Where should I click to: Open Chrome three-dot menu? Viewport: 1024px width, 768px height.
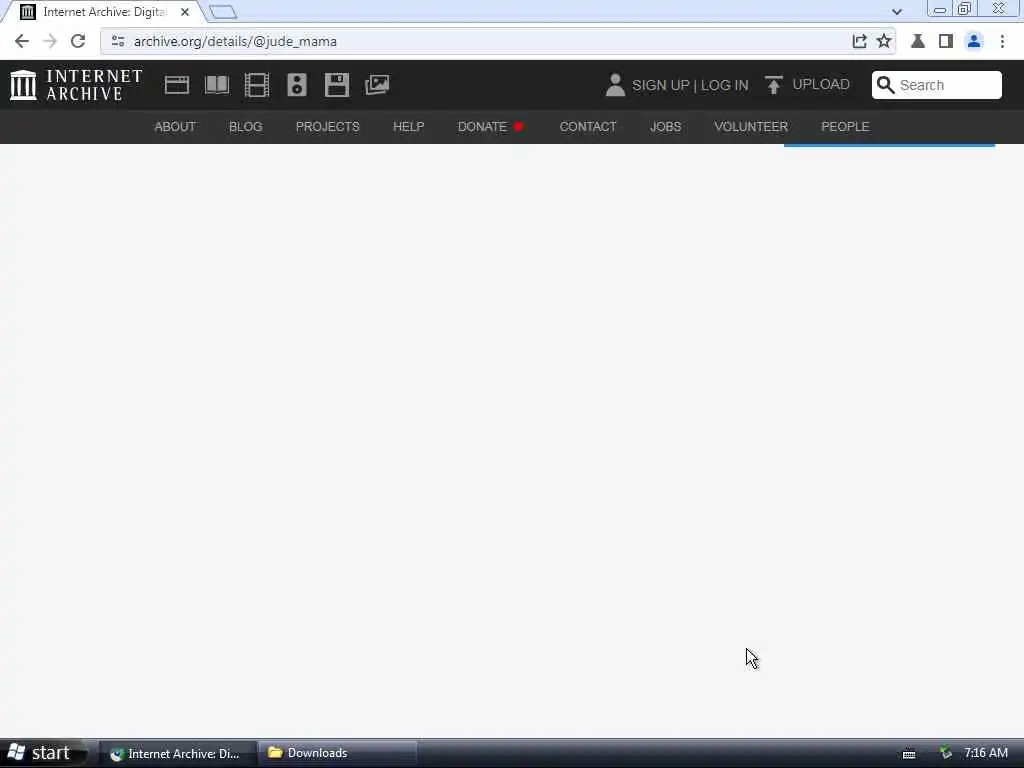[x=1002, y=41]
